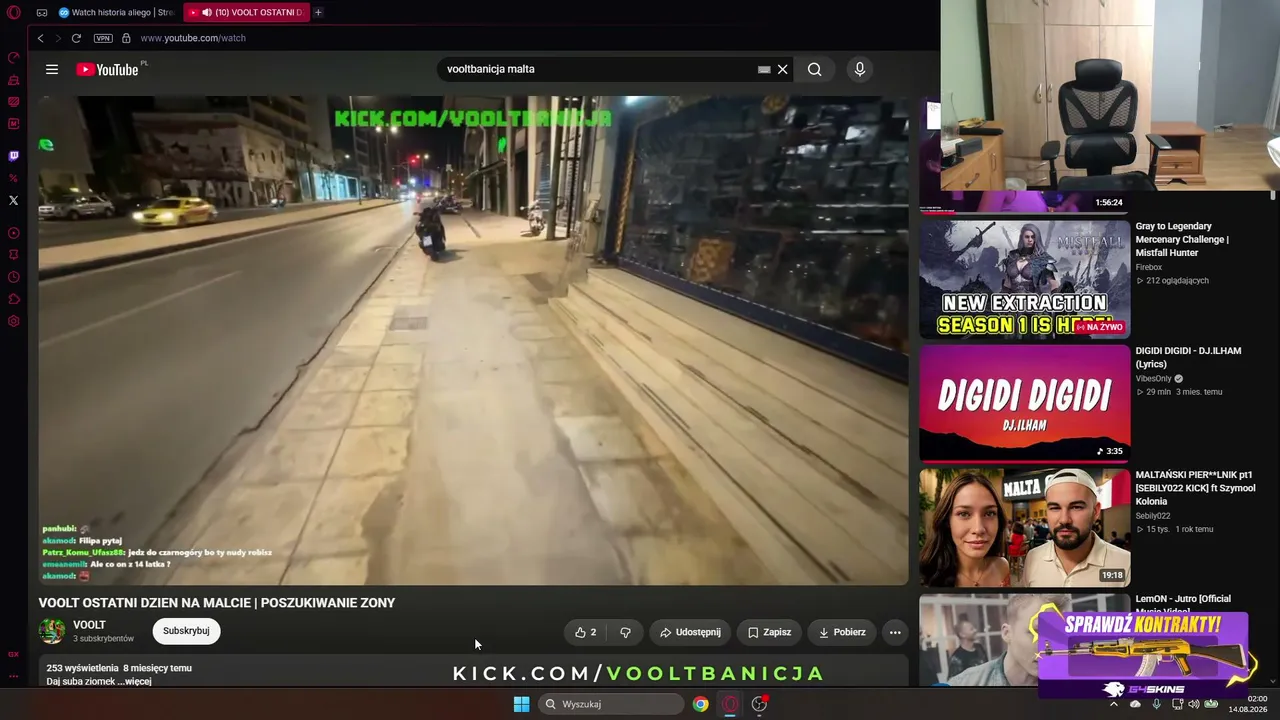1280x720 pixels.
Task: Open the Opera GX main menu logo
Action: click(14, 13)
